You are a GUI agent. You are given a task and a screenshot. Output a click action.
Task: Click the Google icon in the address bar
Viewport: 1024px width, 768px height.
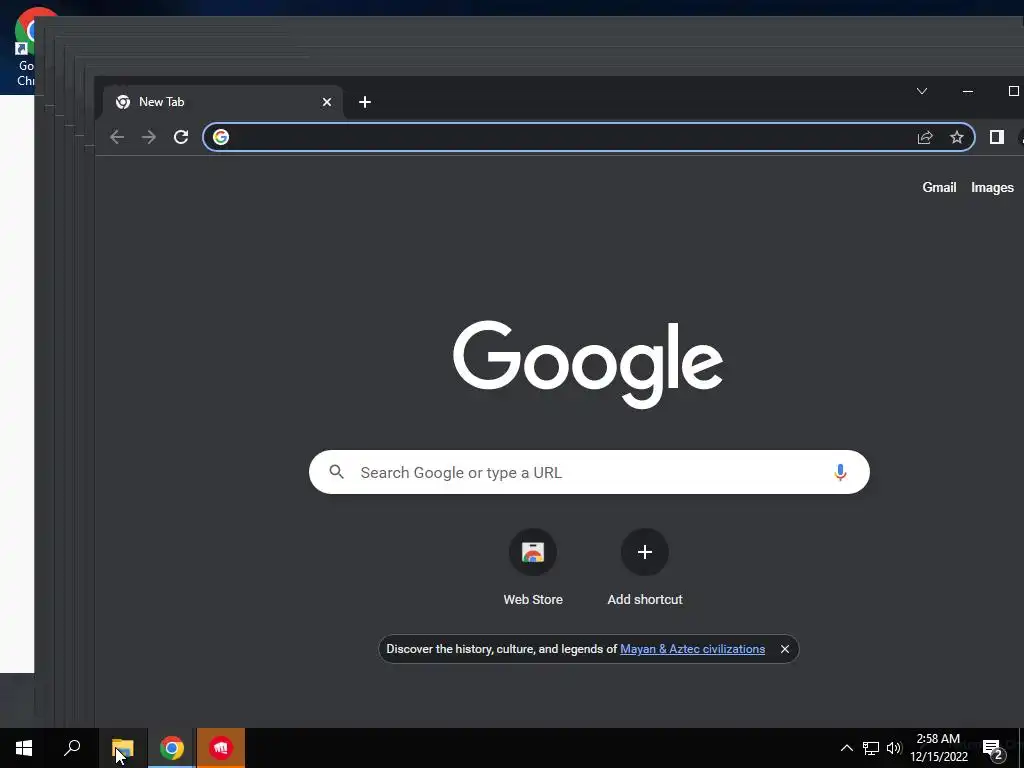[221, 137]
